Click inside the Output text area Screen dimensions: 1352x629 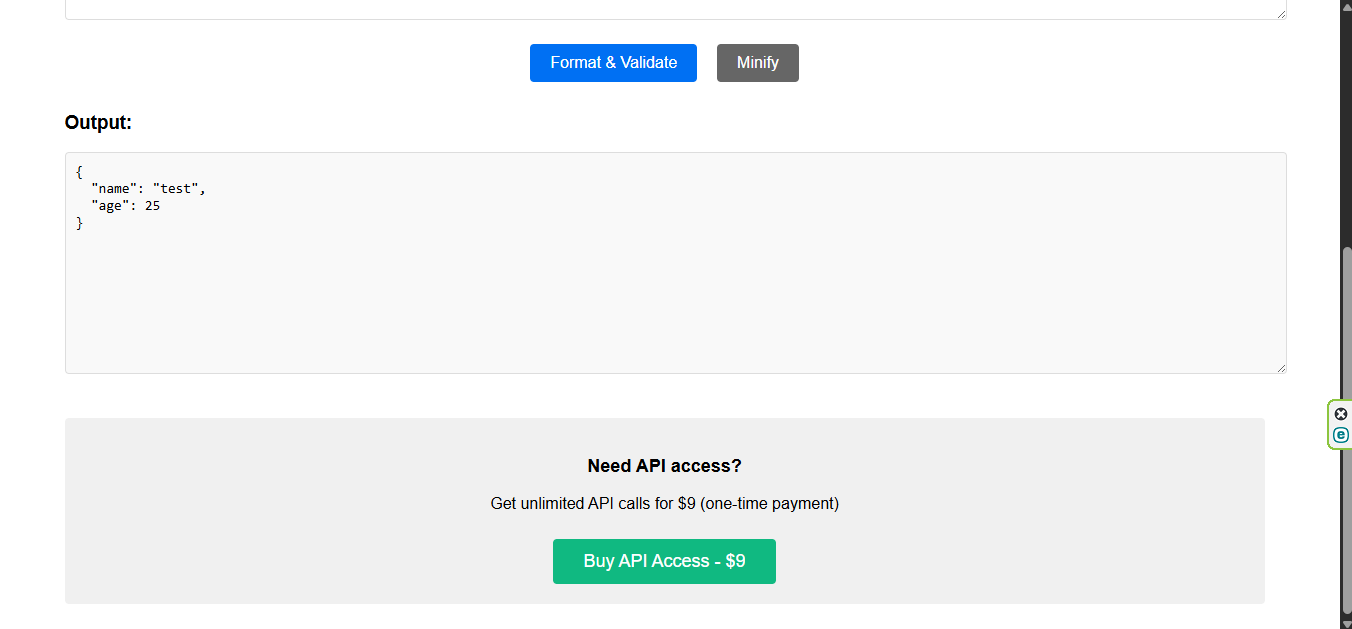[600, 280]
